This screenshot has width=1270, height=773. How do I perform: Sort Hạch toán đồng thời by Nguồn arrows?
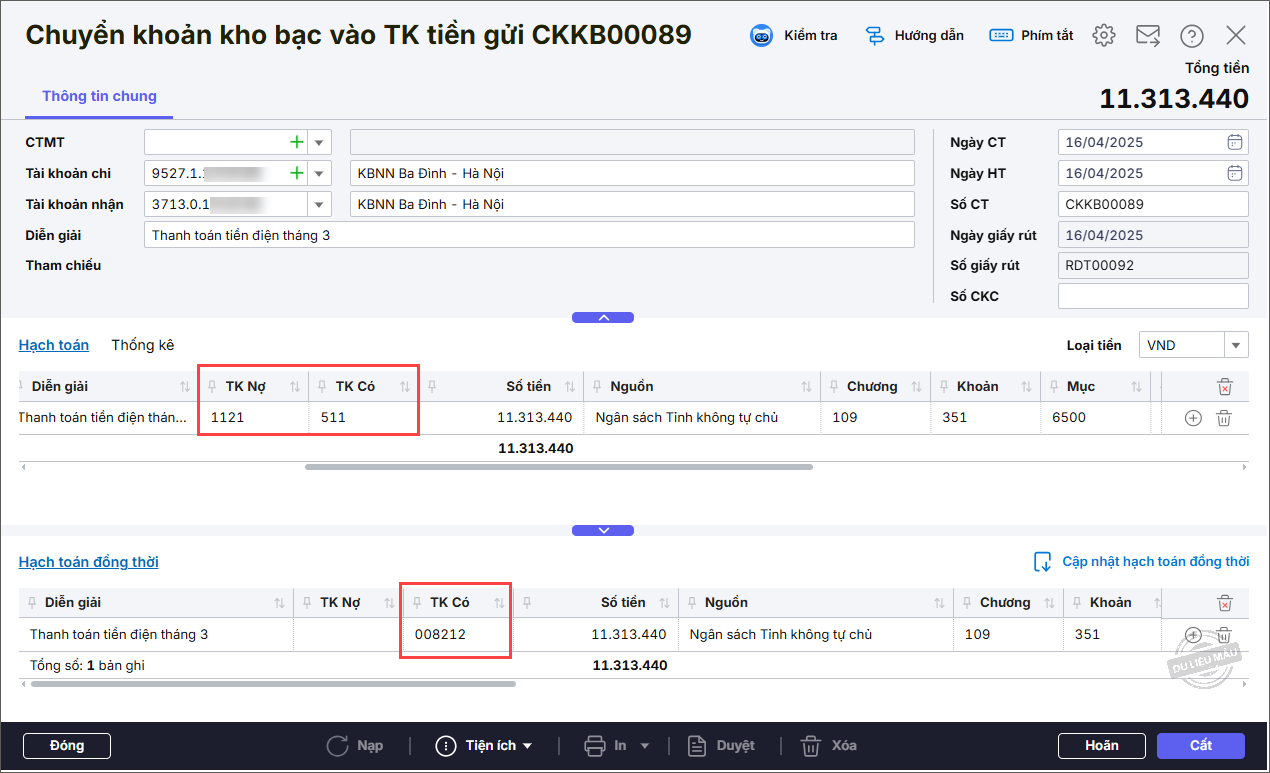click(x=939, y=603)
